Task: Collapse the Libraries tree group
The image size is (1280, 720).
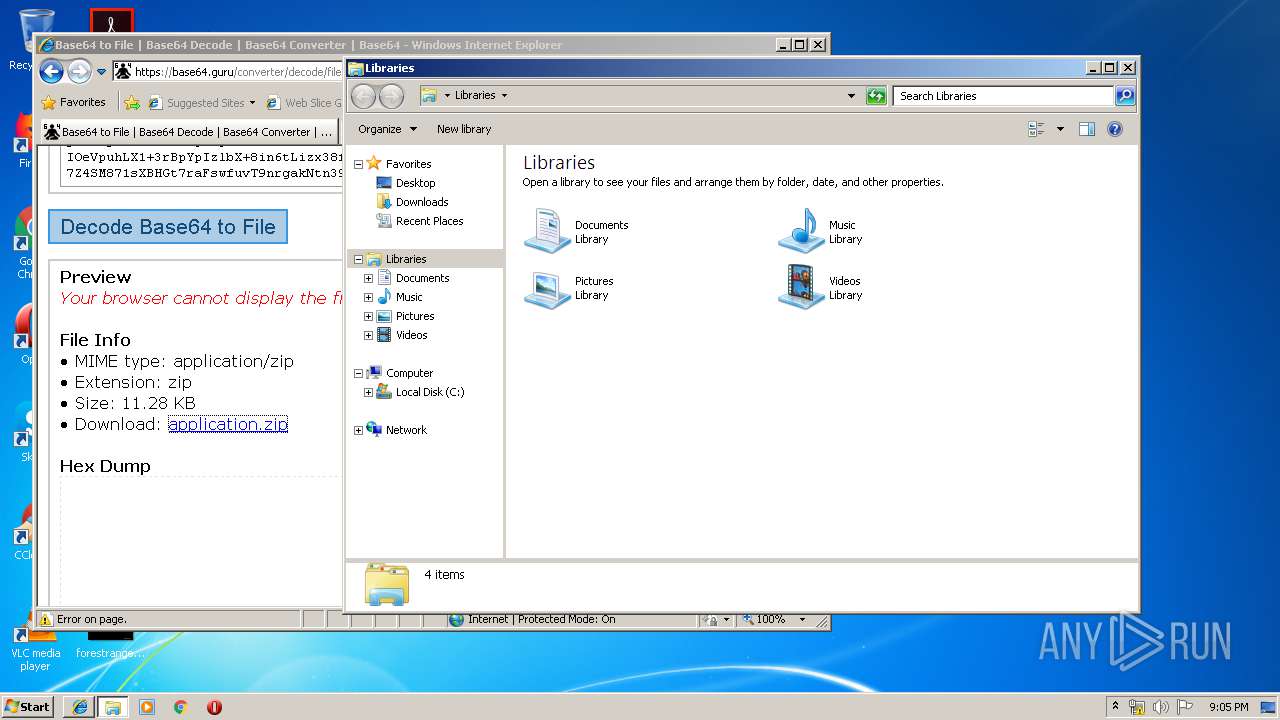Action: coord(358,259)
